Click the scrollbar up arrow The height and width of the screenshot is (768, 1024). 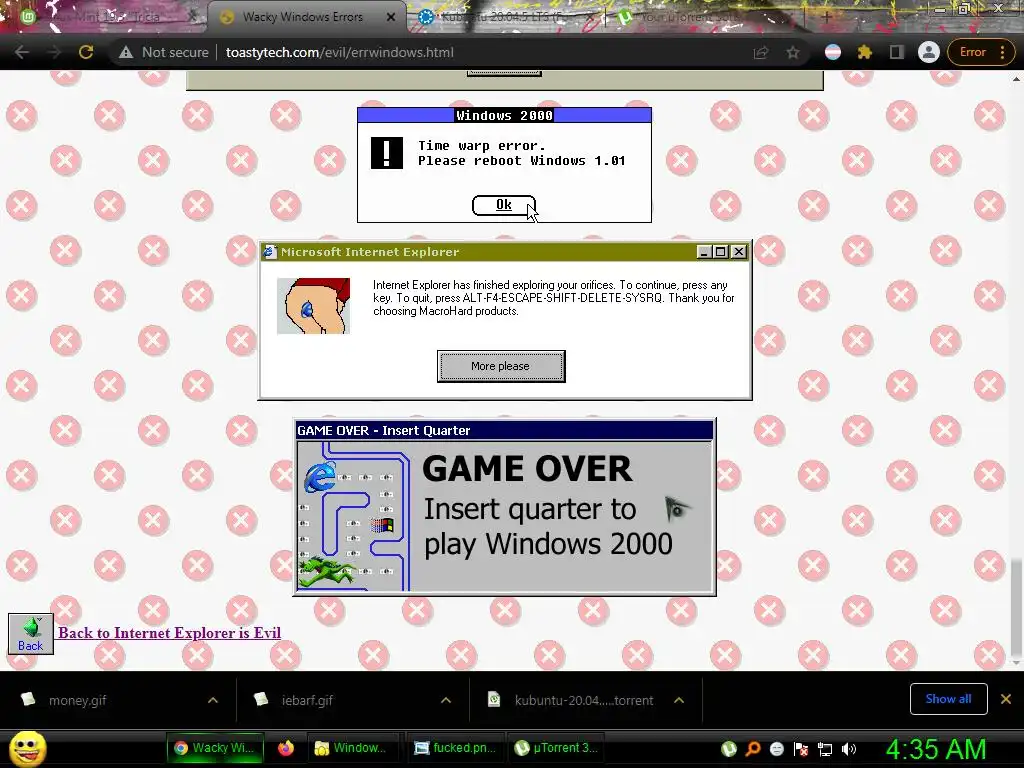point(1016,78)
